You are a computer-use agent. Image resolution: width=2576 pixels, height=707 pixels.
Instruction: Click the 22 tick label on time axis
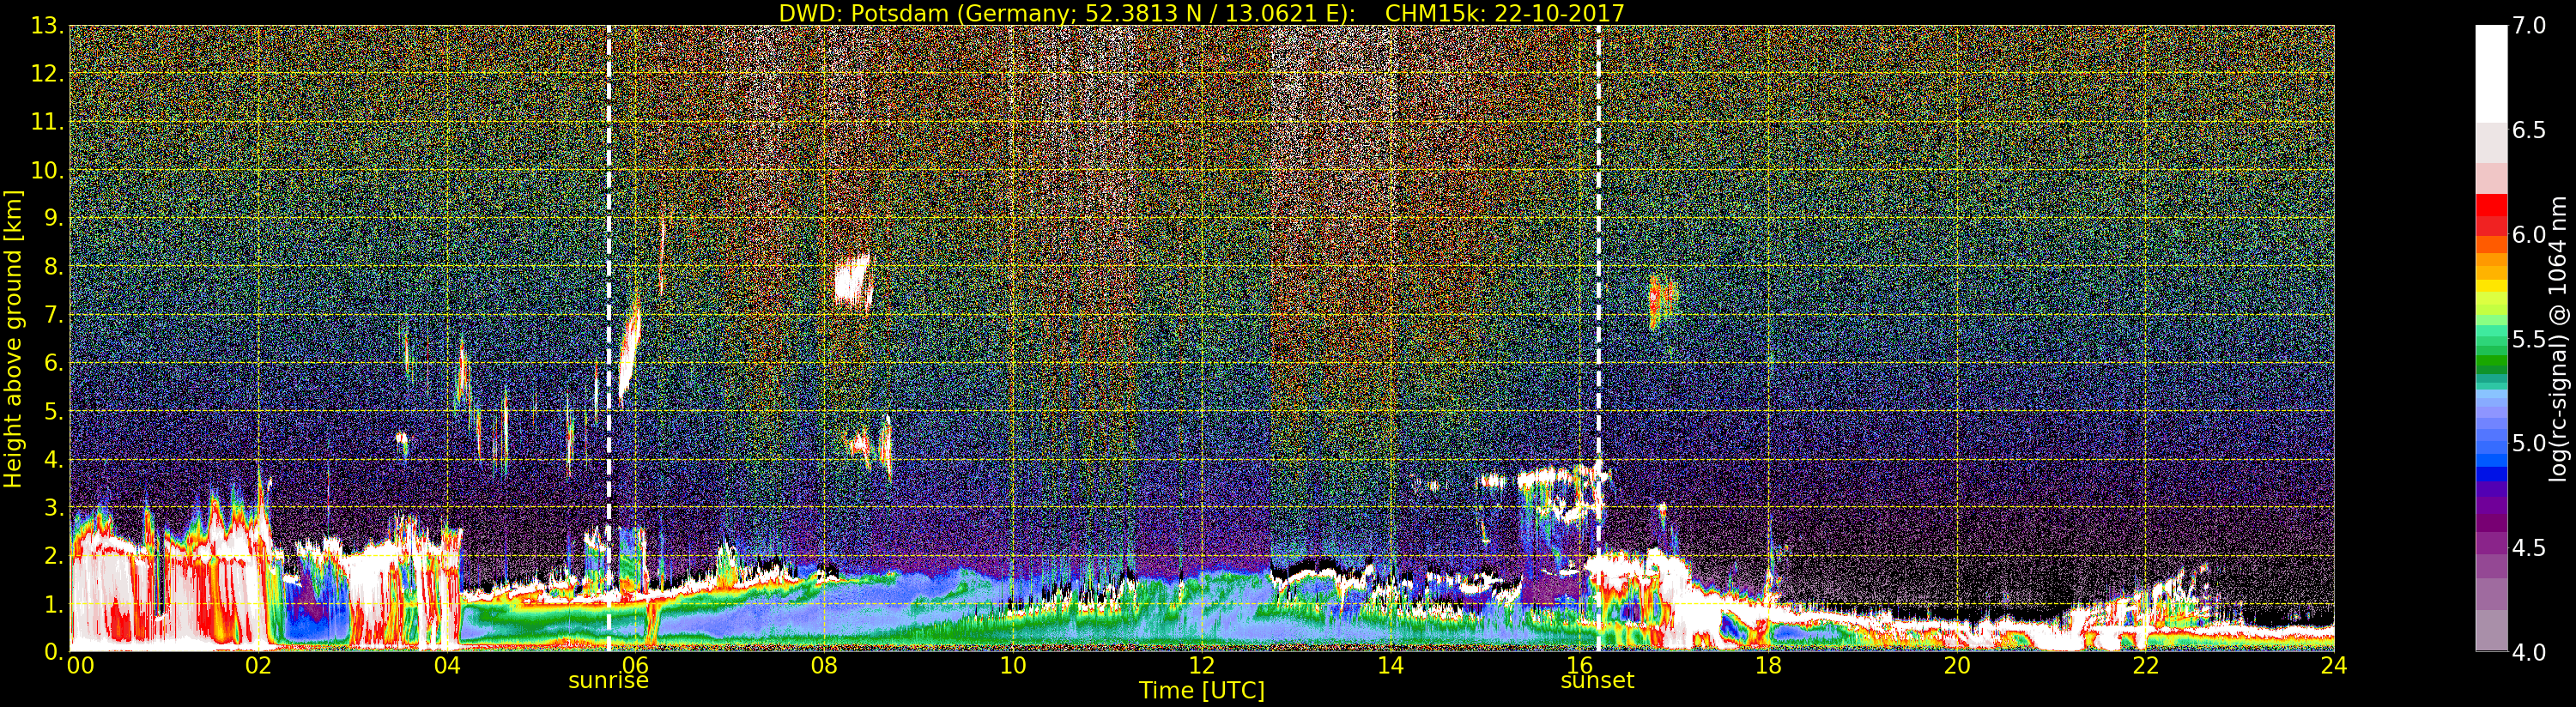(x=2146, y=666)
